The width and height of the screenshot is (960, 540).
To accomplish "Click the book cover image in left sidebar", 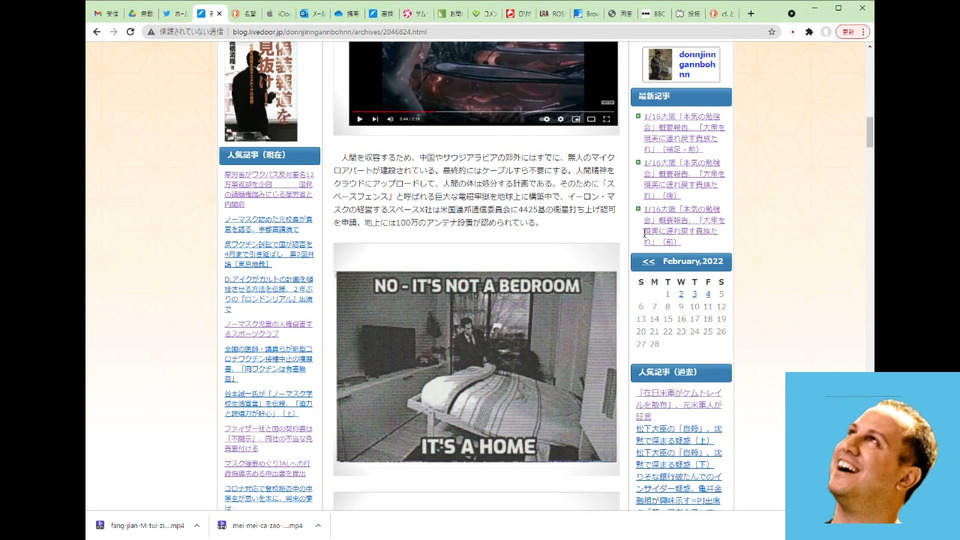I will tap(261, 92).
